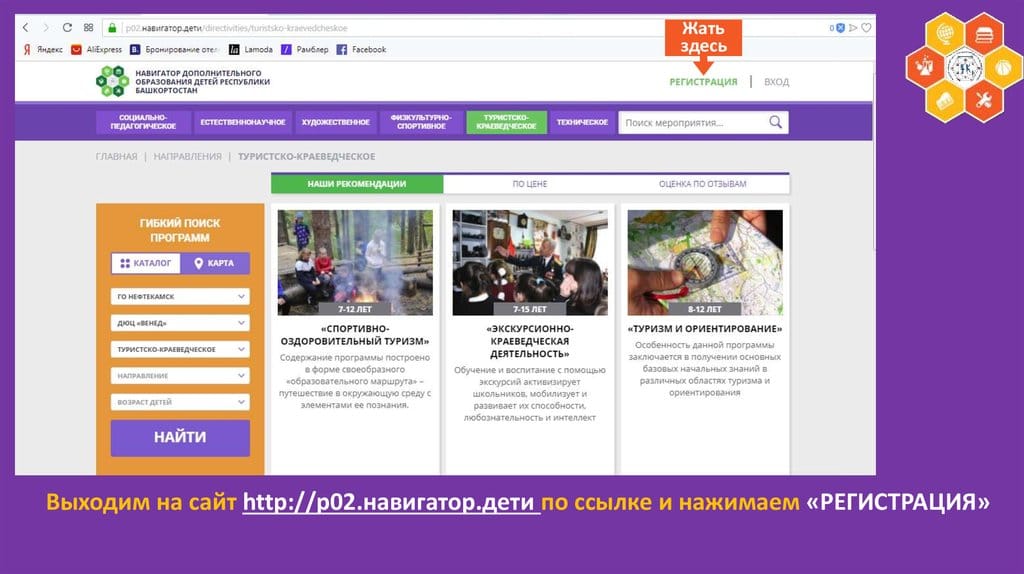This screenshot has height=574, width=1024.
Task: Switch to the Каталог view toggle
Action: [x=146, y=263]
